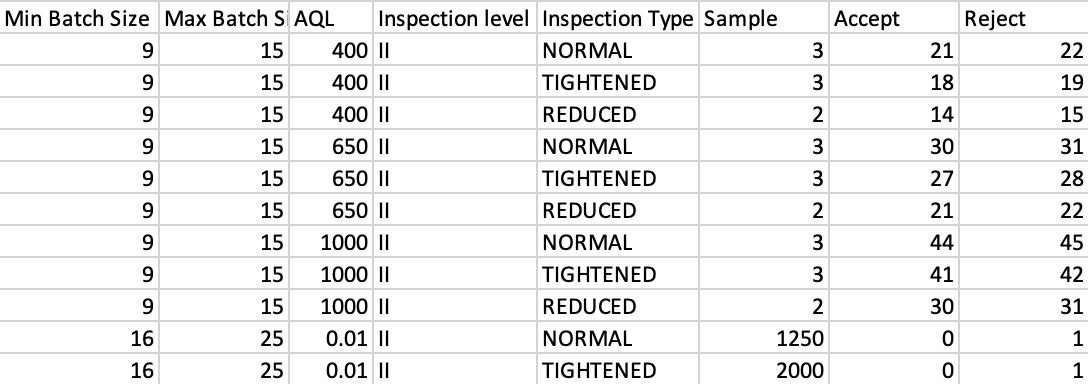Select the Reject column header cell
This screenshot has height=384, width=1088.
click(x=1024, y=18)
